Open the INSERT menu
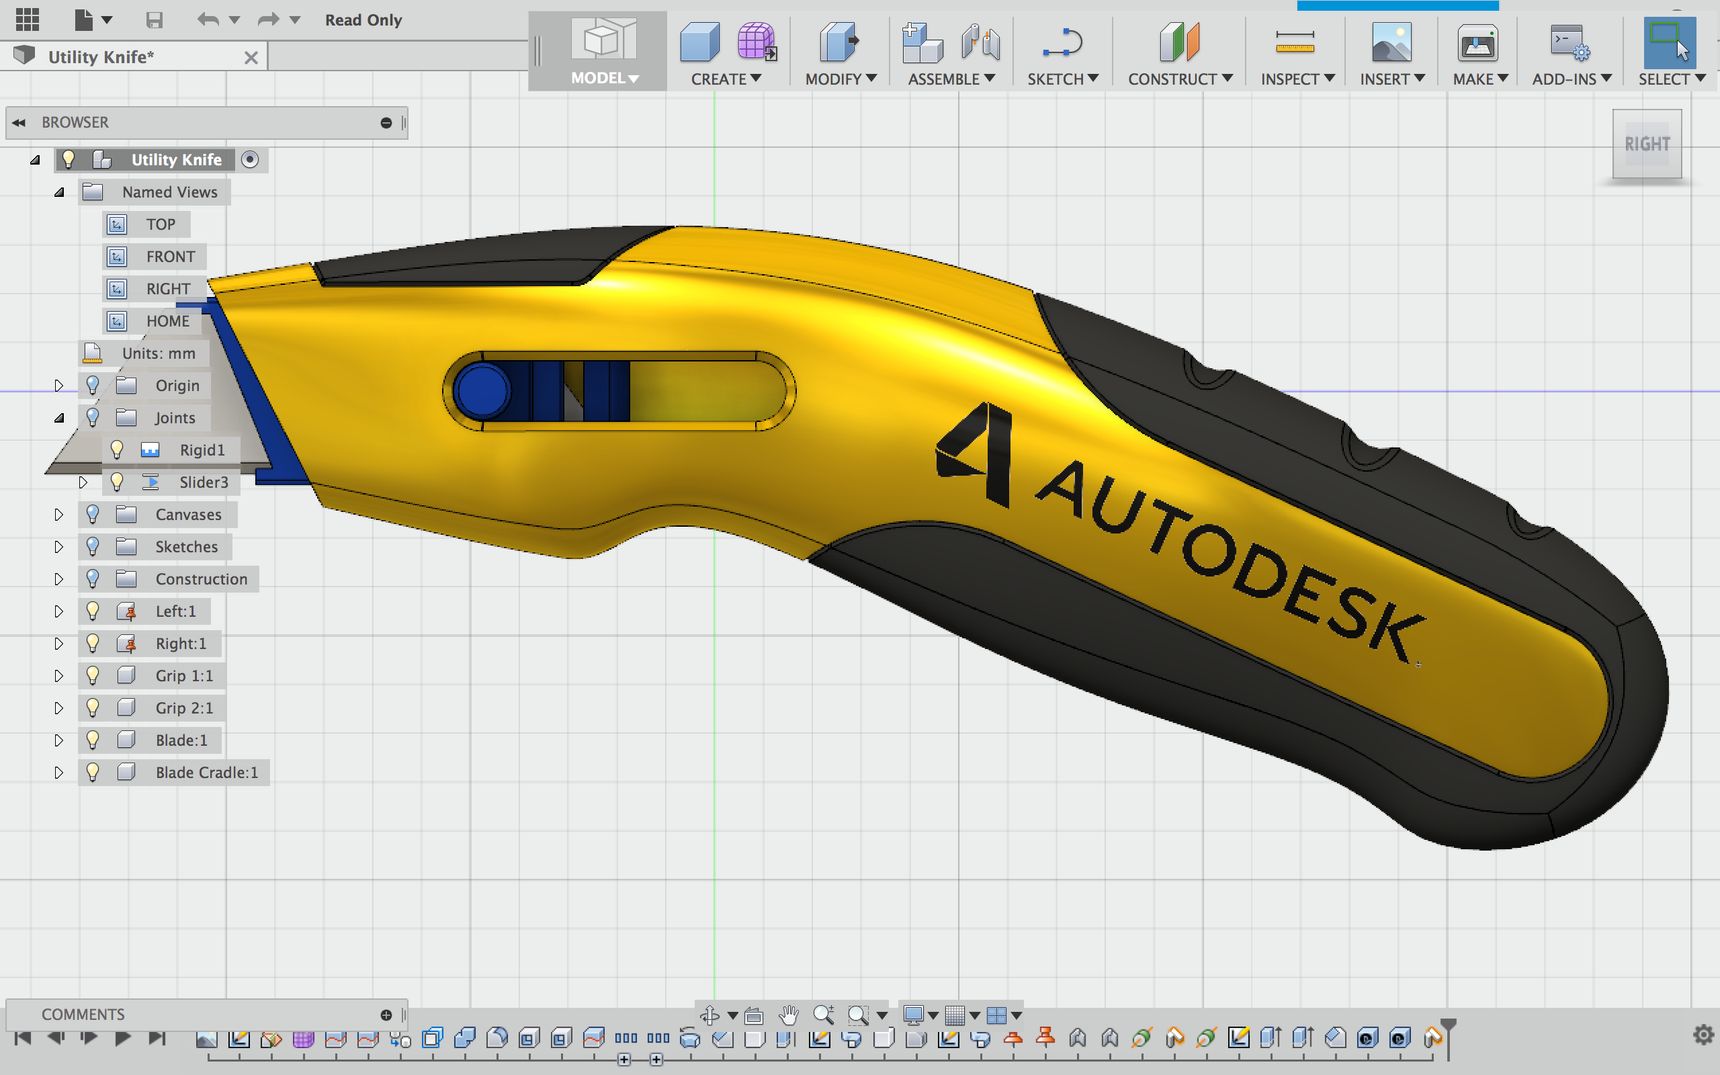The width and height of the screenshot is (1720, 1075). (1392, 79)
